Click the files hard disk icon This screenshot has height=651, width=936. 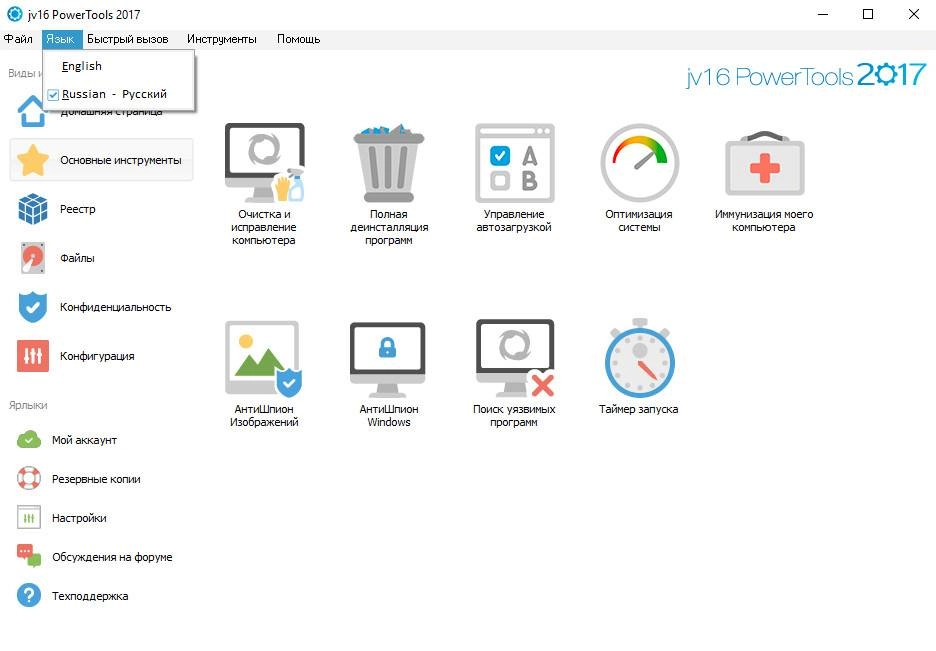33,258
